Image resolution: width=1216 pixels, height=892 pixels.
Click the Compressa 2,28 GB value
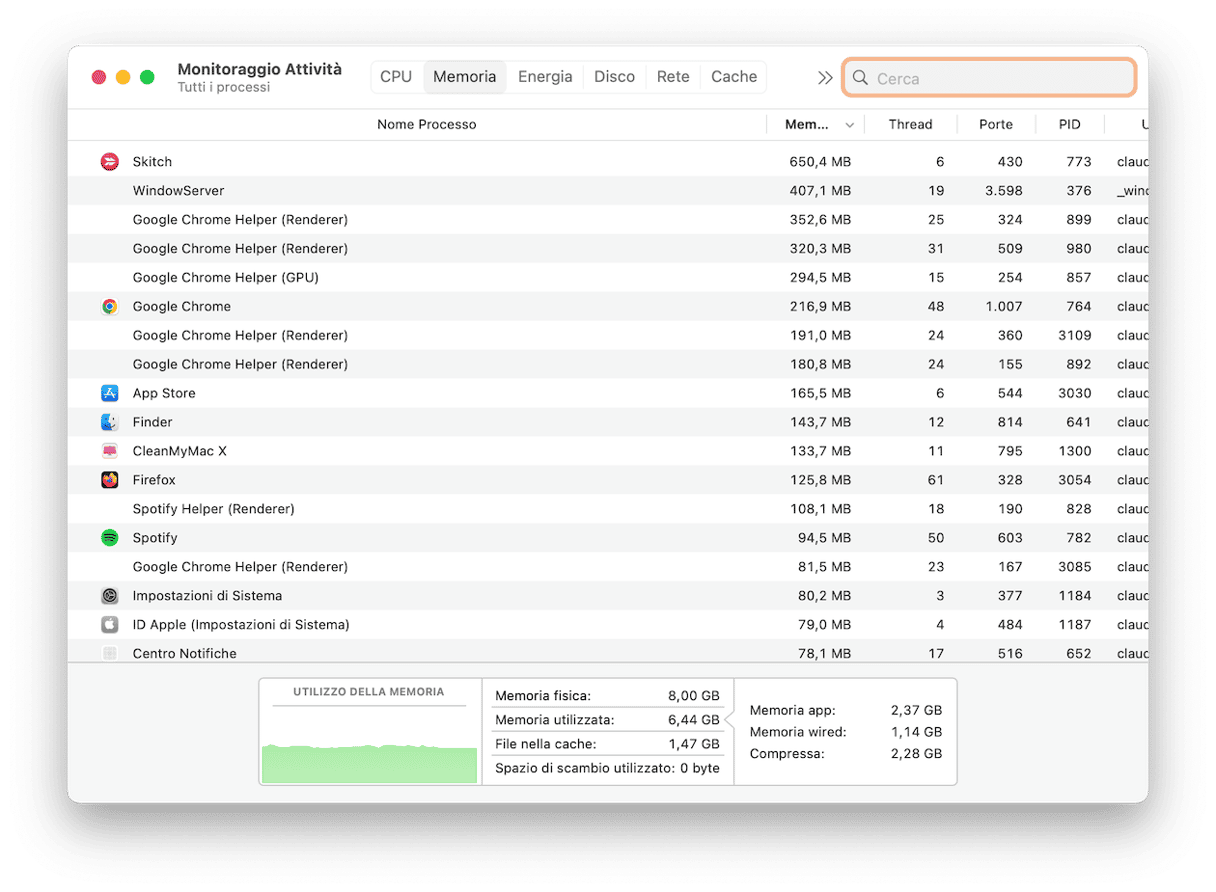click(x=916, y=754)
